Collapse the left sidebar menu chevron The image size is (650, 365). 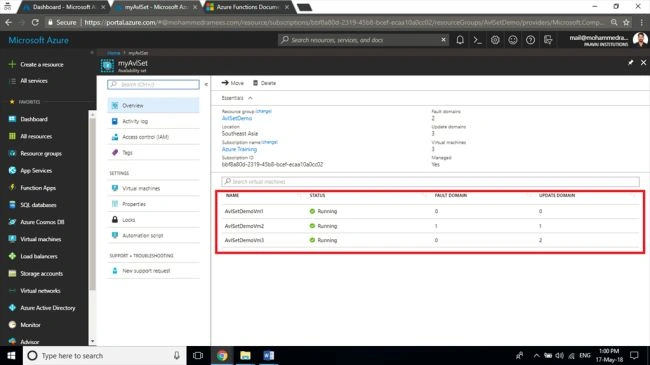point(92,53)
